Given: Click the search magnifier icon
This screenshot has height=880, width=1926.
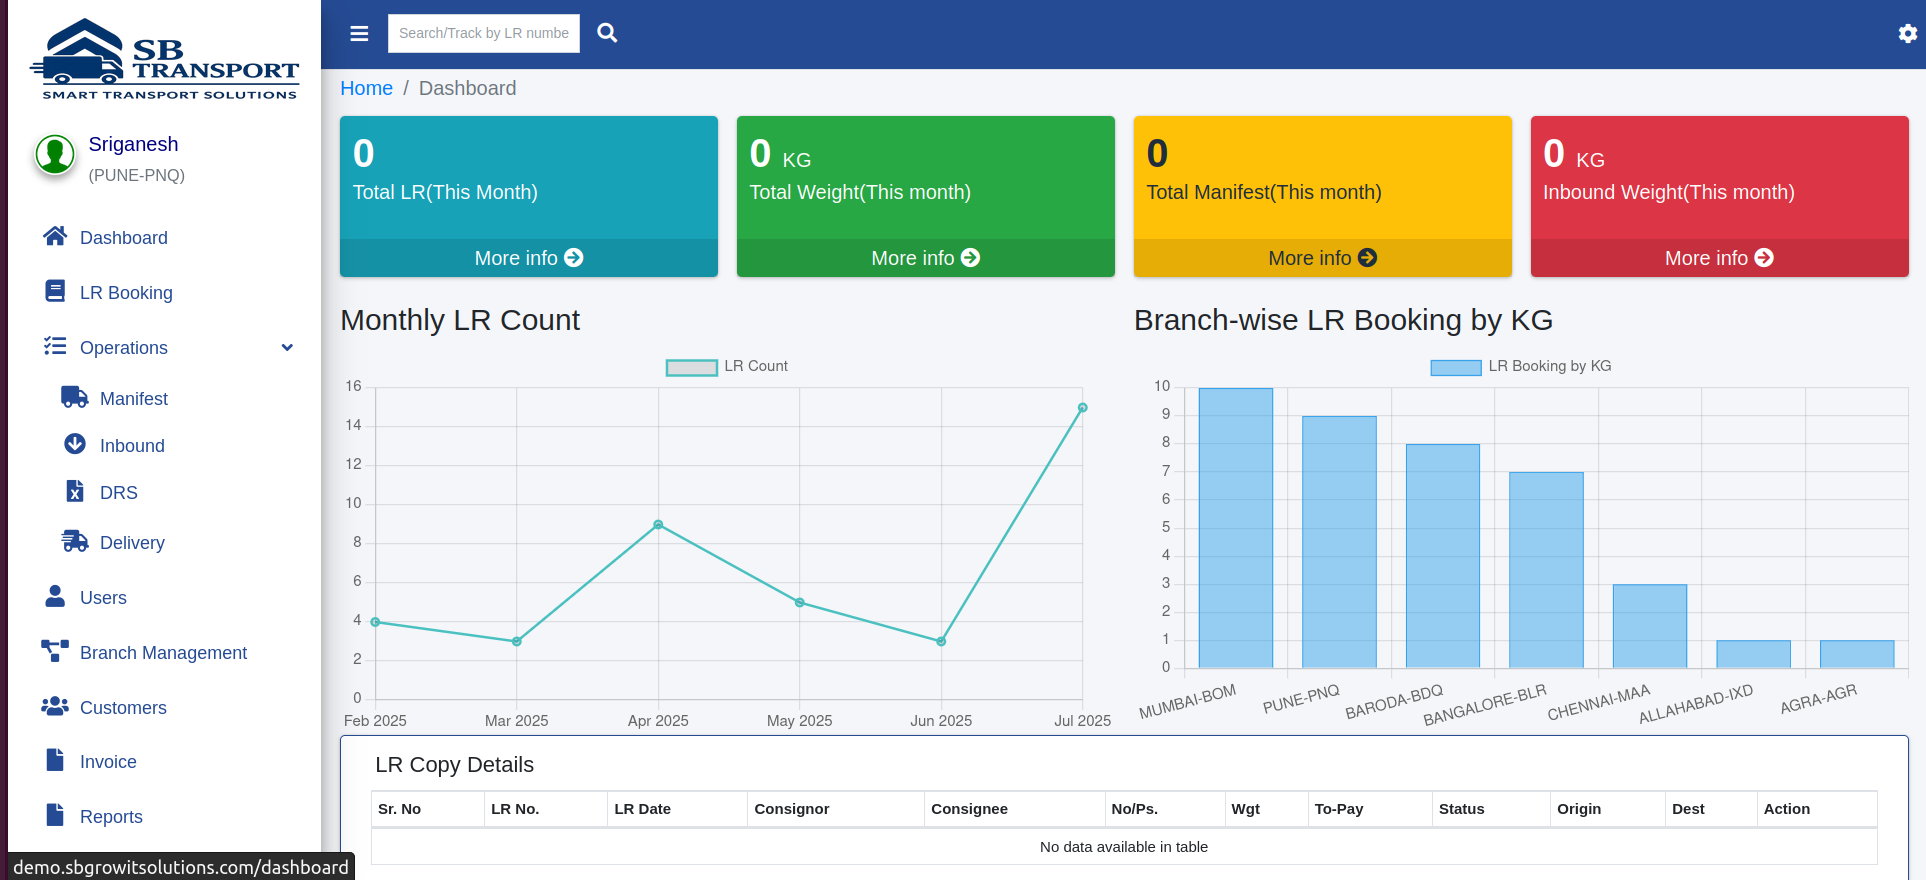Looking at the screenshot, I should 607,33.
